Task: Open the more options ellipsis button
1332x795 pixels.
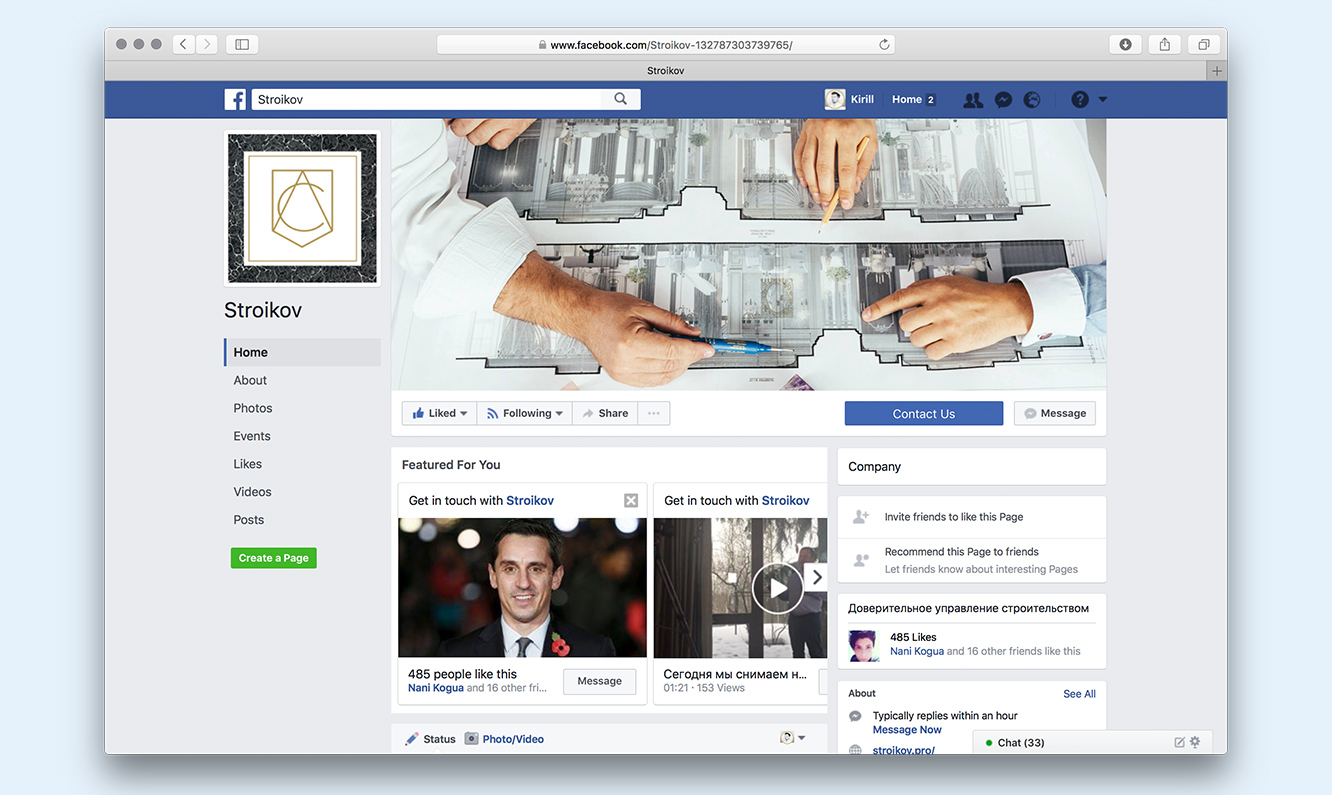Action: coord(654,413)
